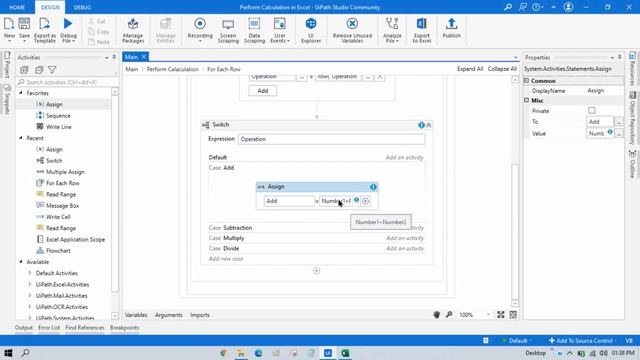Click the pan hand tool icon
Screen dimensions: 640x360
pos(437,315)
